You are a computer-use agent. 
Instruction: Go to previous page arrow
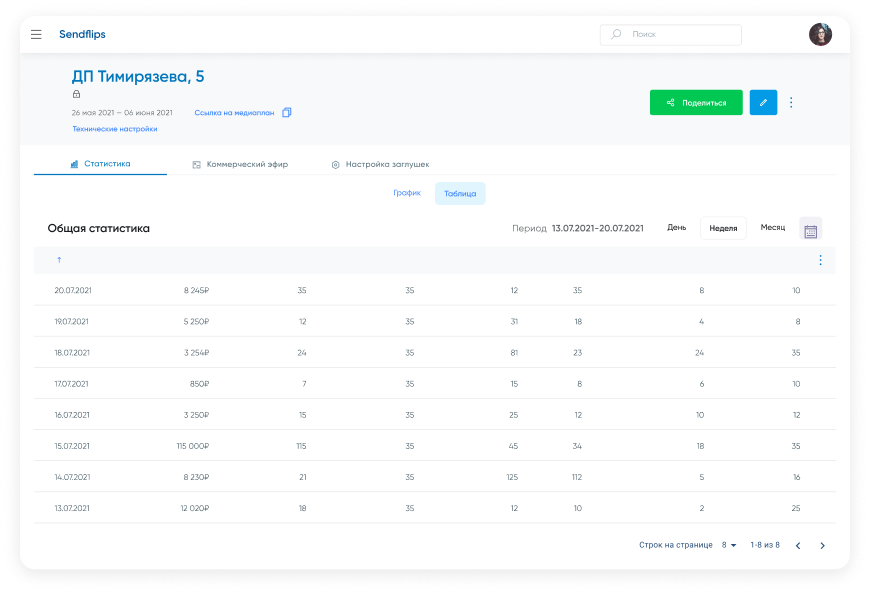pos(797,546)
